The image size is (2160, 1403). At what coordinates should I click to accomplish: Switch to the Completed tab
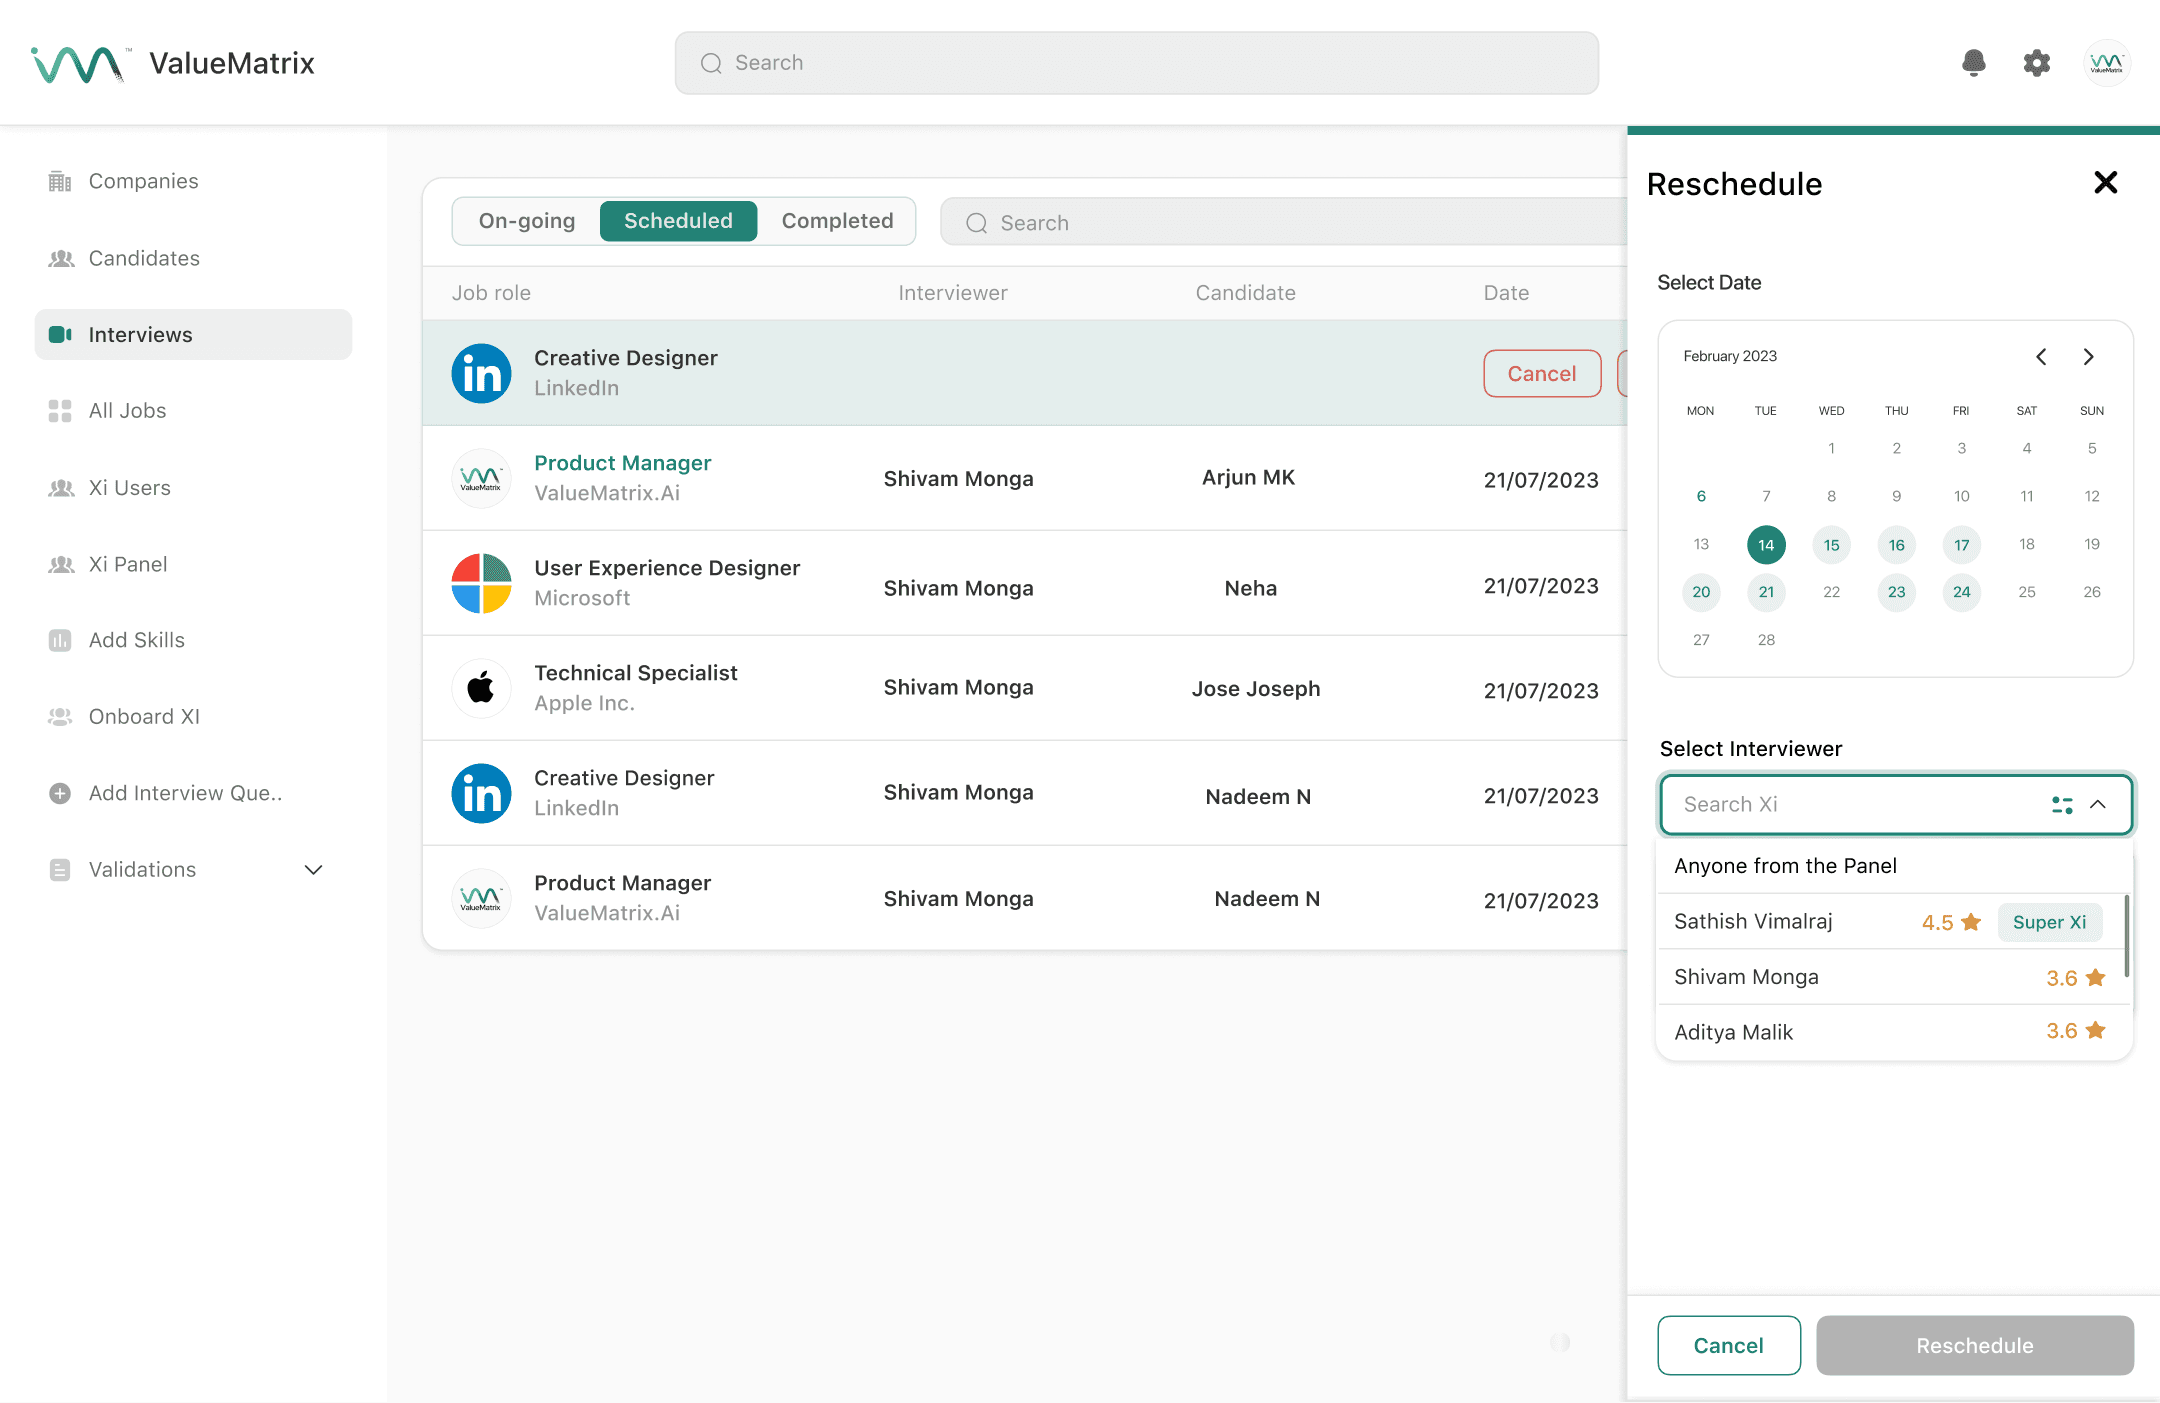(x=837, y=221)
